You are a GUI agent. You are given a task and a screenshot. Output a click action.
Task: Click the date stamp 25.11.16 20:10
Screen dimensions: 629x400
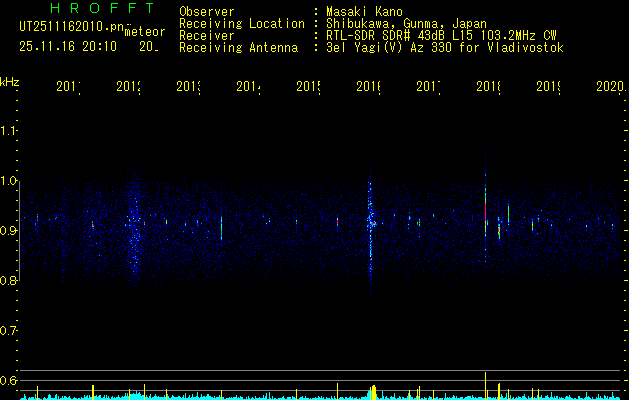[x=68, y=47]
